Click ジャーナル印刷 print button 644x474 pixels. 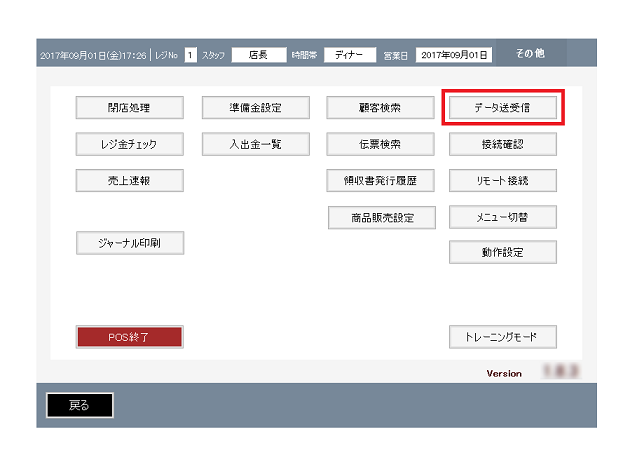[x=130, y=243]
